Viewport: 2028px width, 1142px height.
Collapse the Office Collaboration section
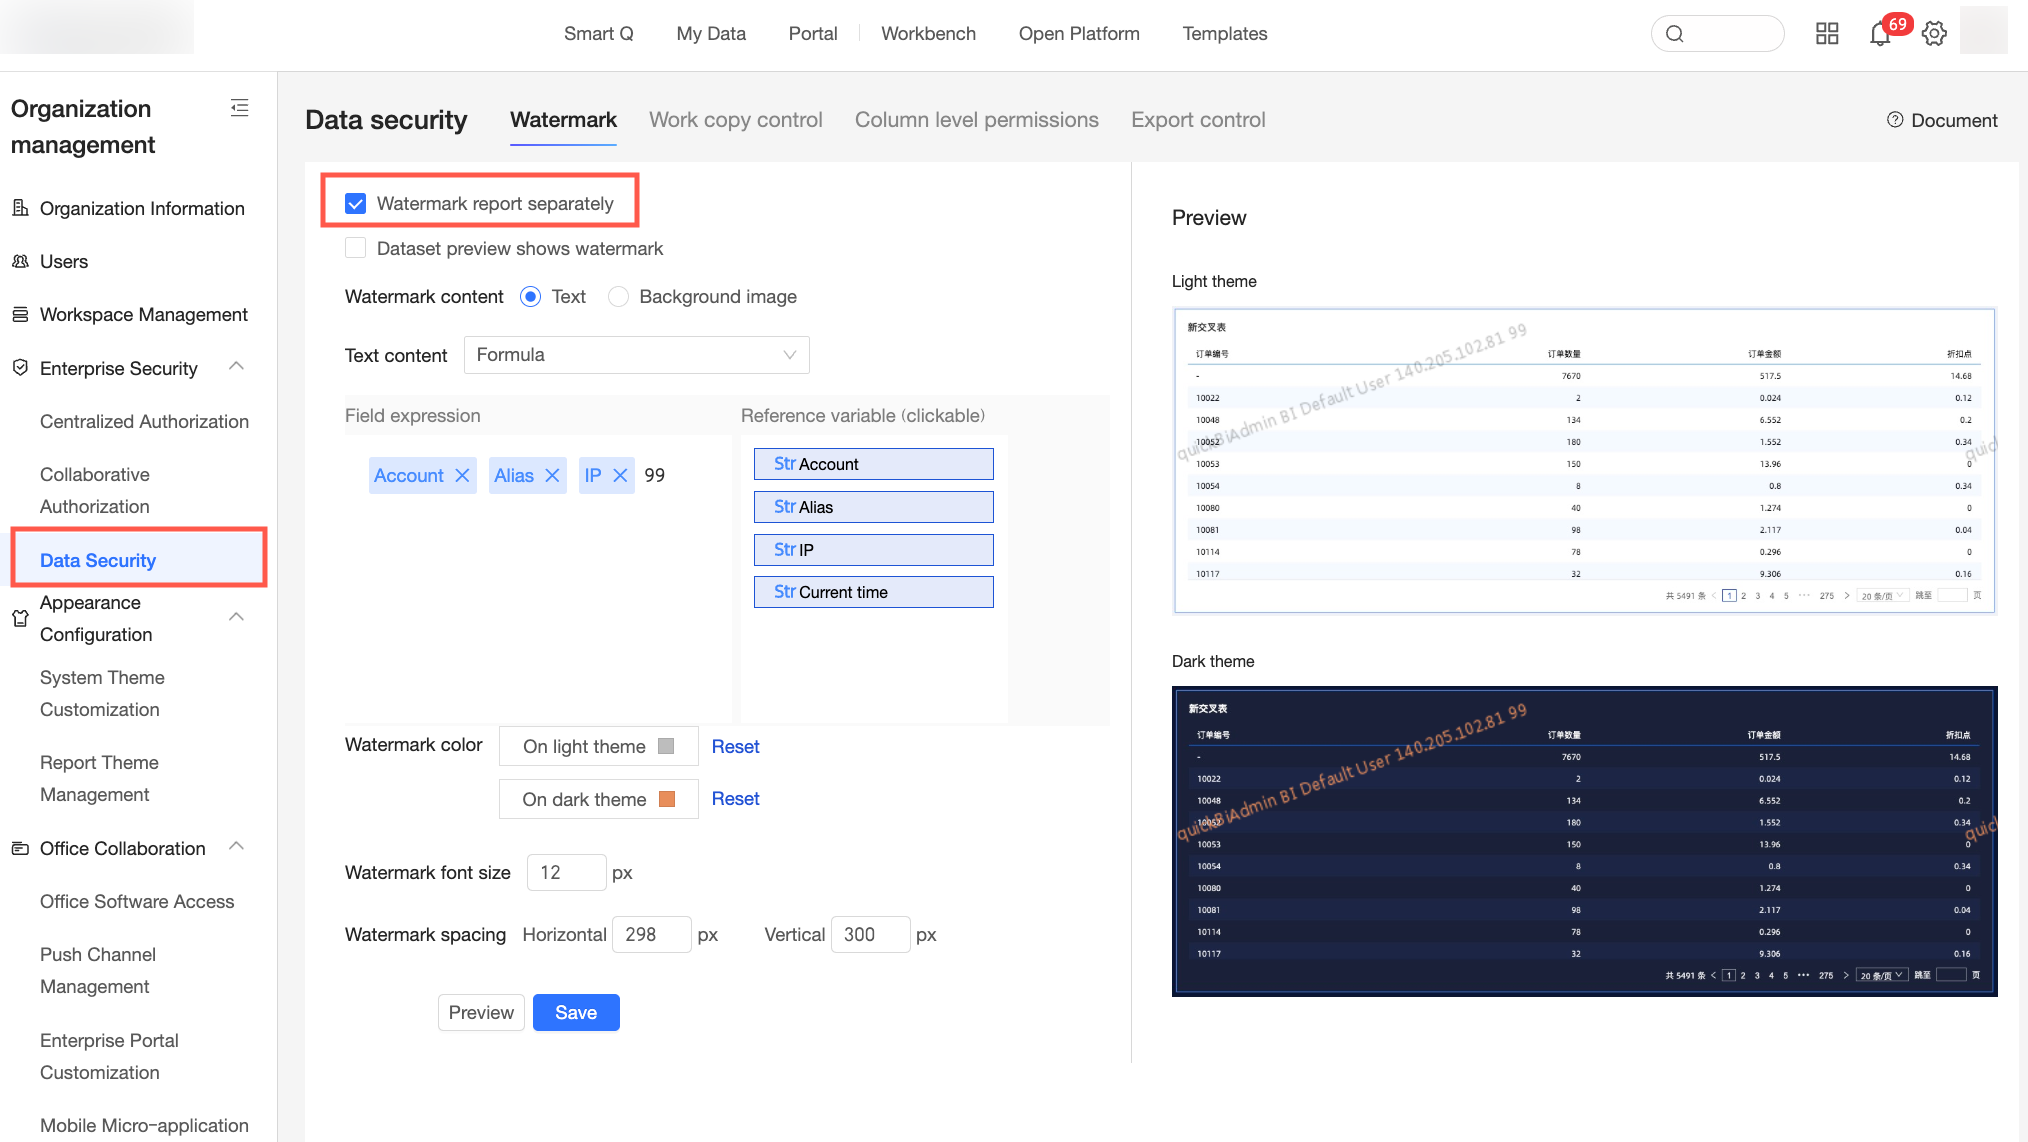click(x=237, y=847)
